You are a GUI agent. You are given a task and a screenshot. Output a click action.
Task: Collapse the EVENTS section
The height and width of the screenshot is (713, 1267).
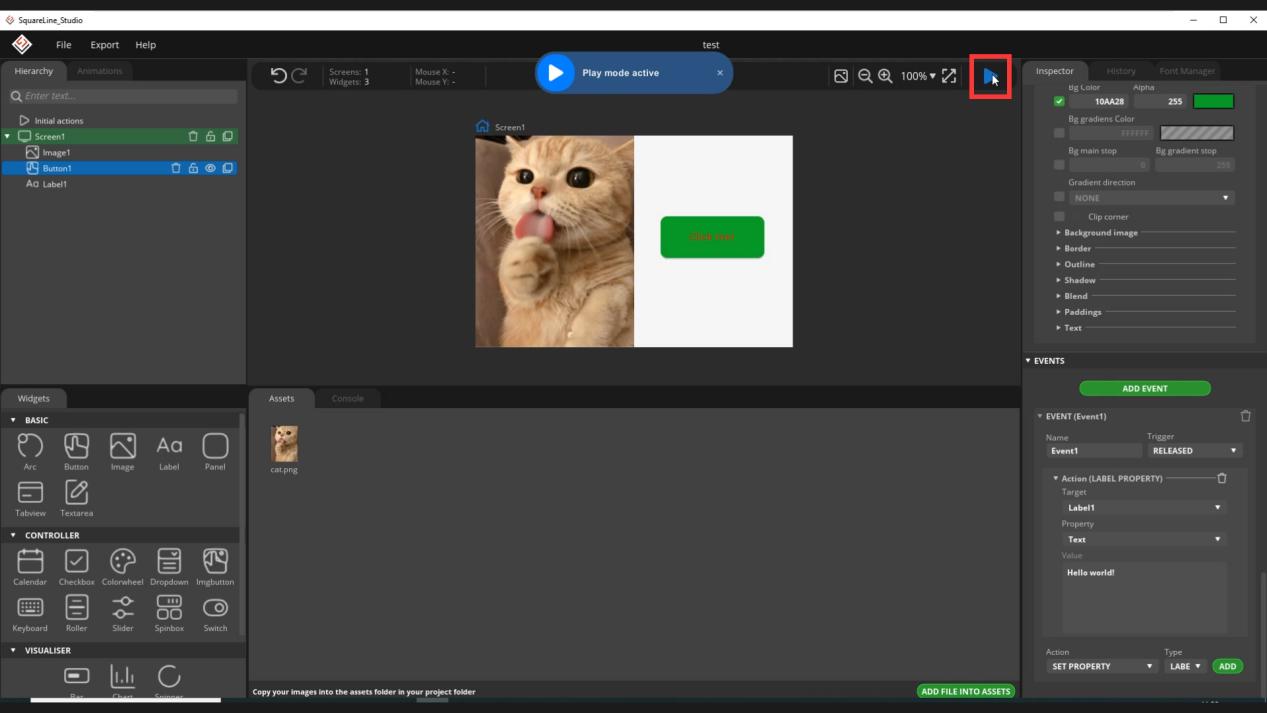pos(1028,361)
